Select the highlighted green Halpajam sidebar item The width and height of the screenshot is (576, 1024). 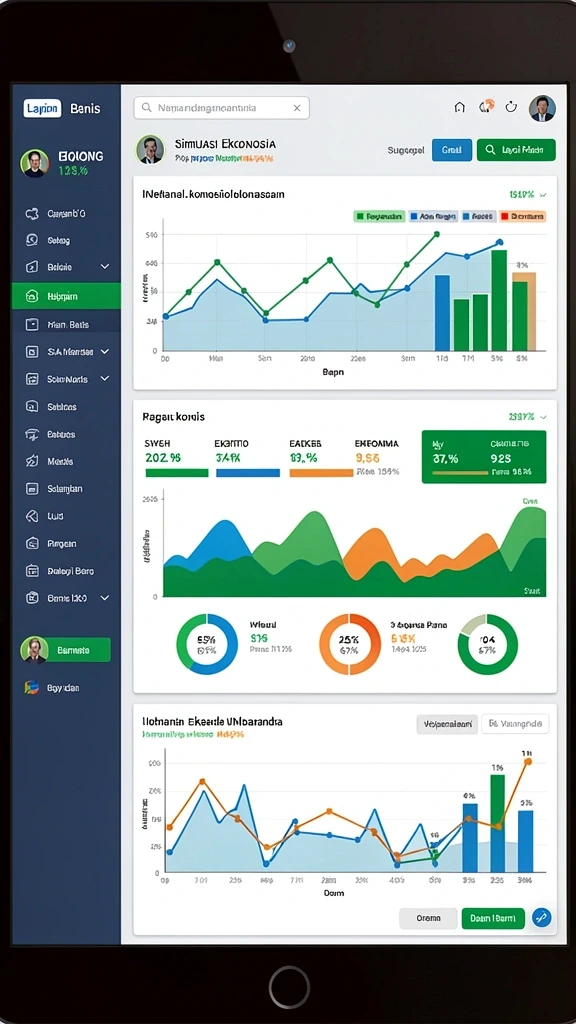(x=66, y=296)
